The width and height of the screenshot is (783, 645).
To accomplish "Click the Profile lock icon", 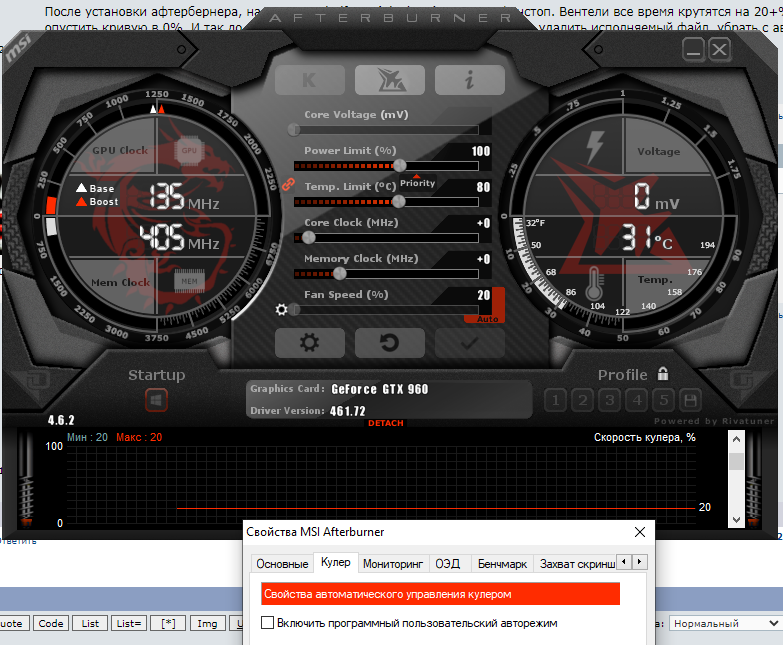I will click(663, 373).
